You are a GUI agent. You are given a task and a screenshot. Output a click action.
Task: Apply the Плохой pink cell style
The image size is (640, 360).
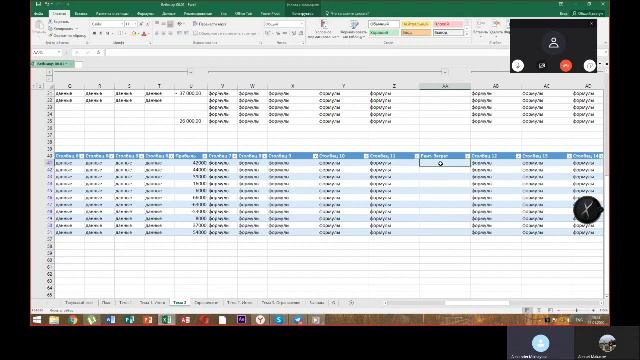pos(448,24)
